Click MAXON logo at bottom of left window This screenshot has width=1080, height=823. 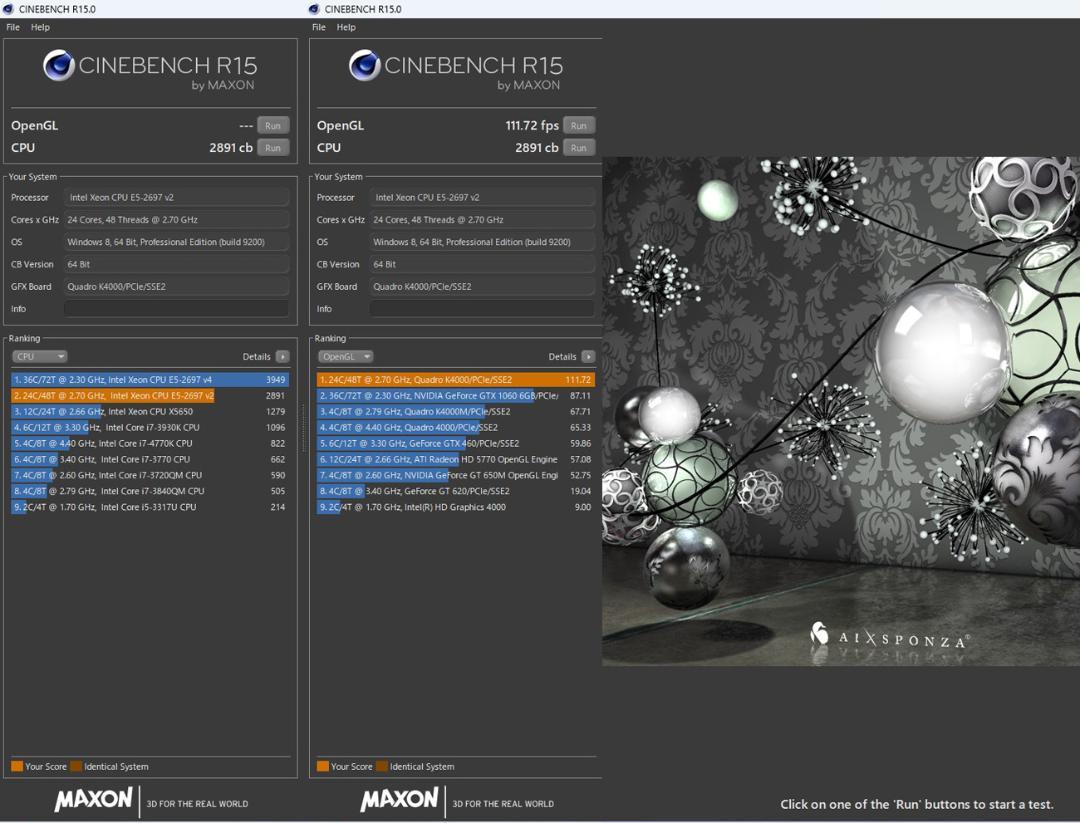click(94, 800)
